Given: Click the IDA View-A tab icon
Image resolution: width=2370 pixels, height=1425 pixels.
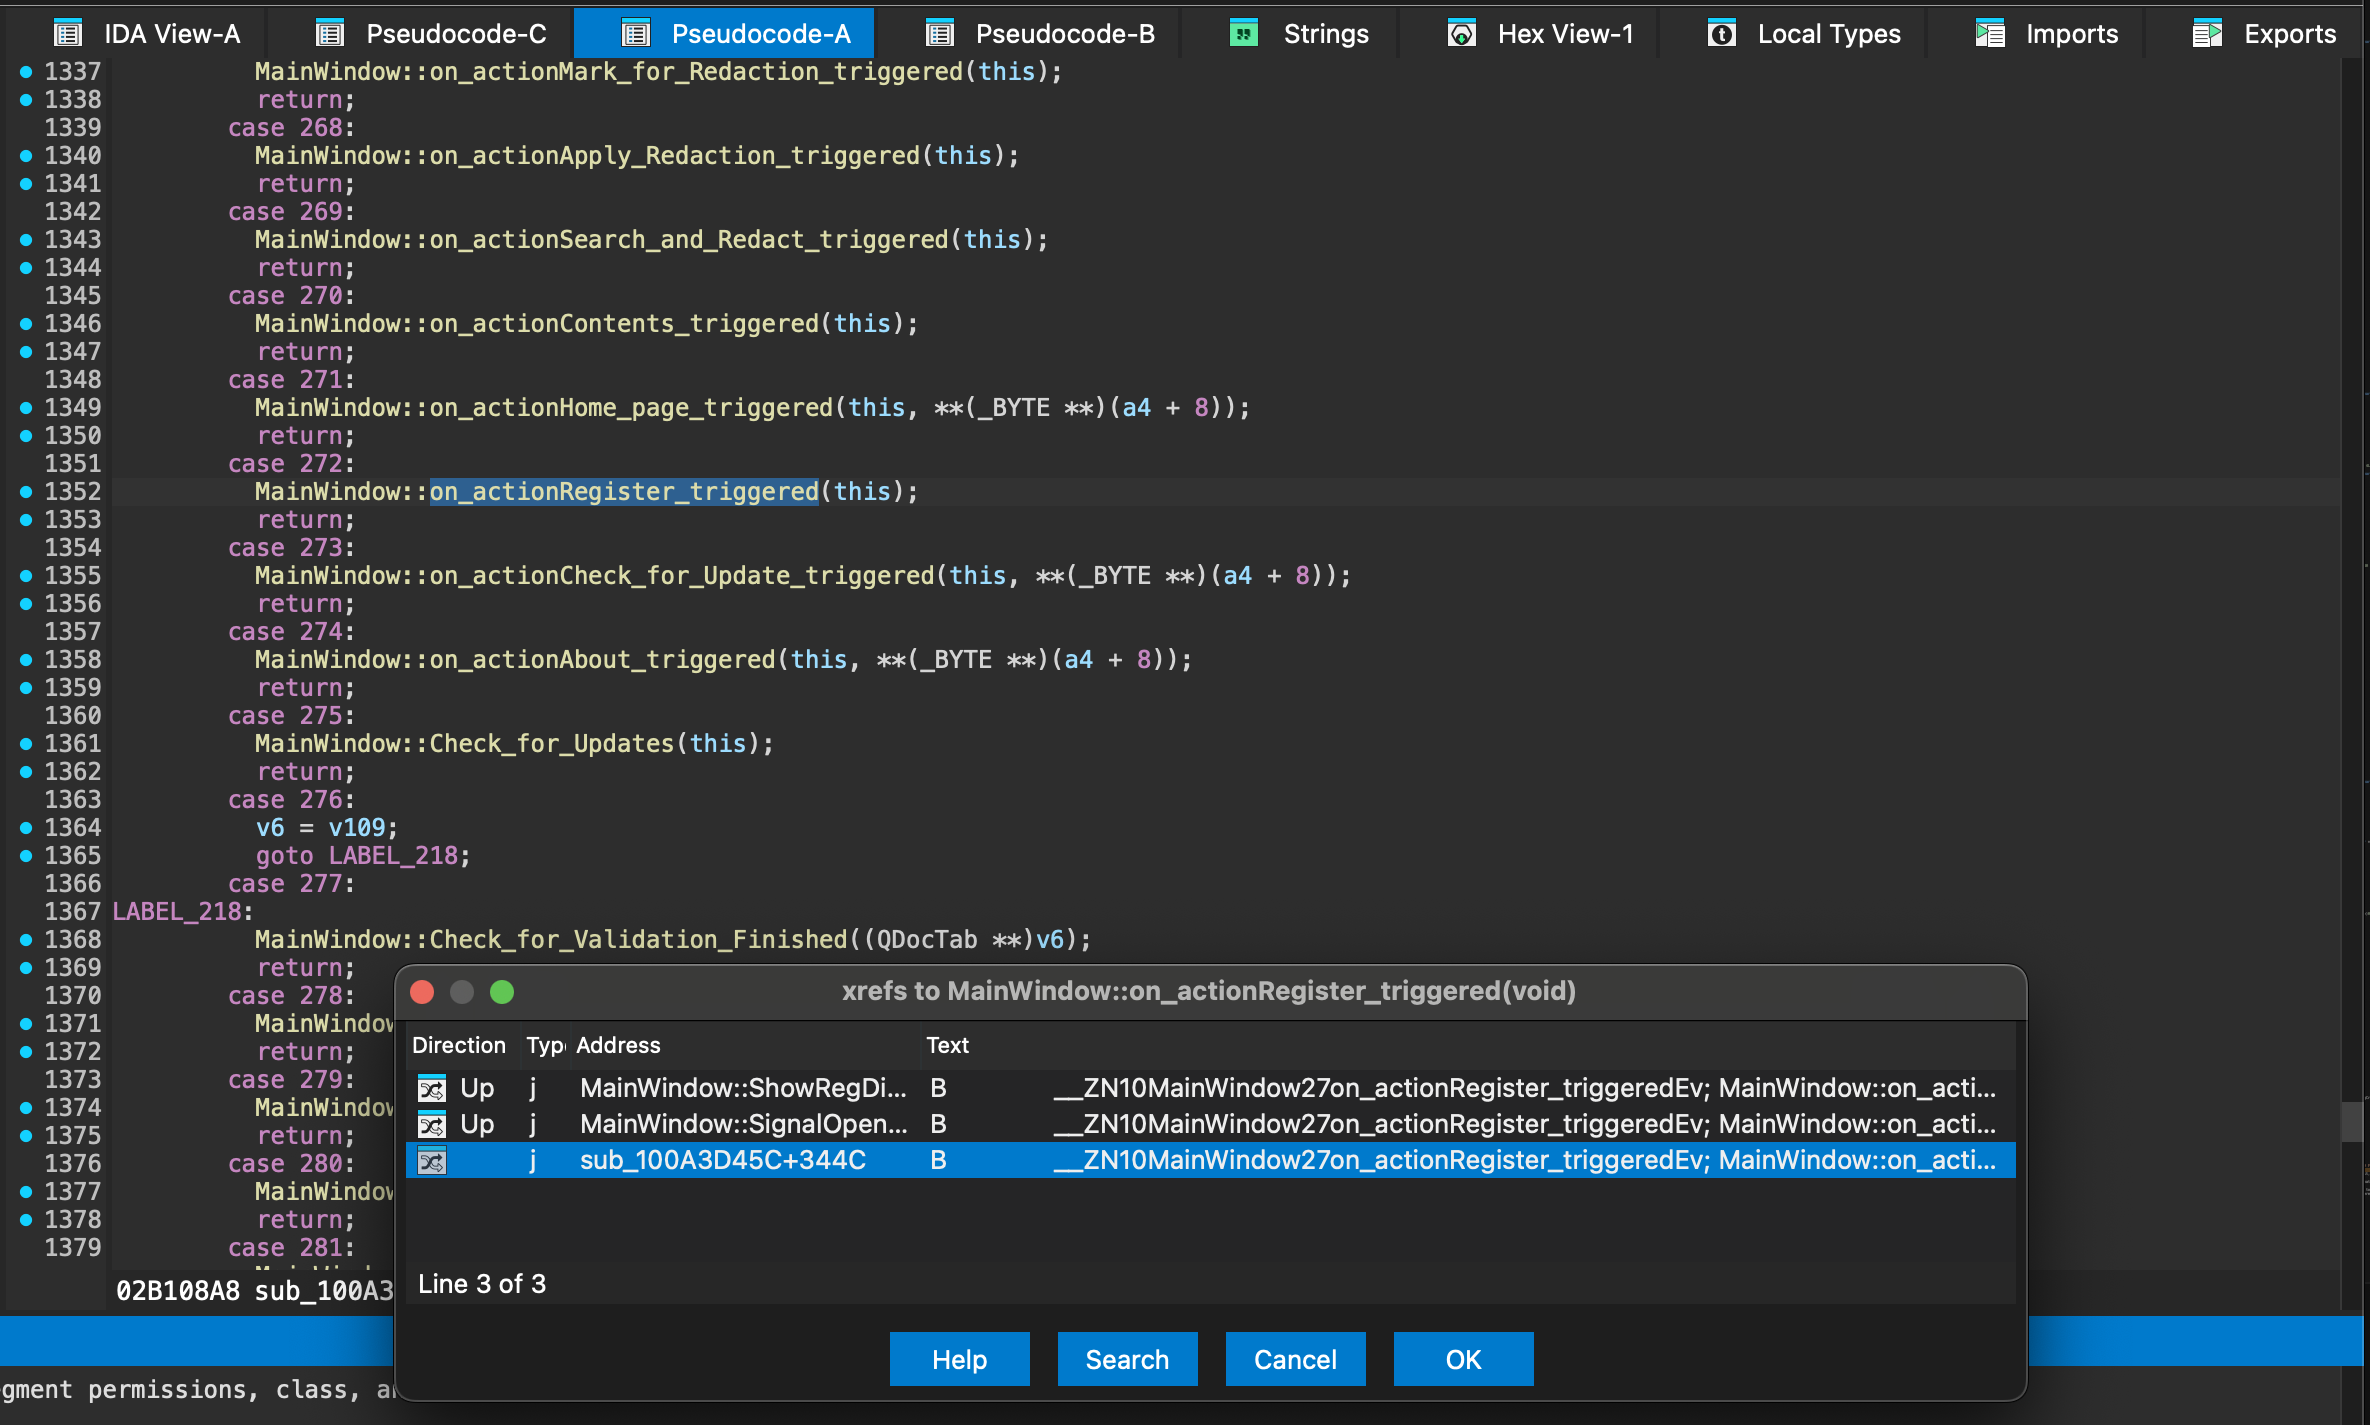Looking at the screenshot, I should [68, 34].
